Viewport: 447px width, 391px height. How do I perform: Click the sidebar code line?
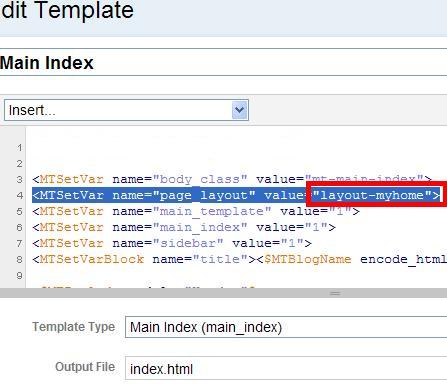click(x=172, y=243)
